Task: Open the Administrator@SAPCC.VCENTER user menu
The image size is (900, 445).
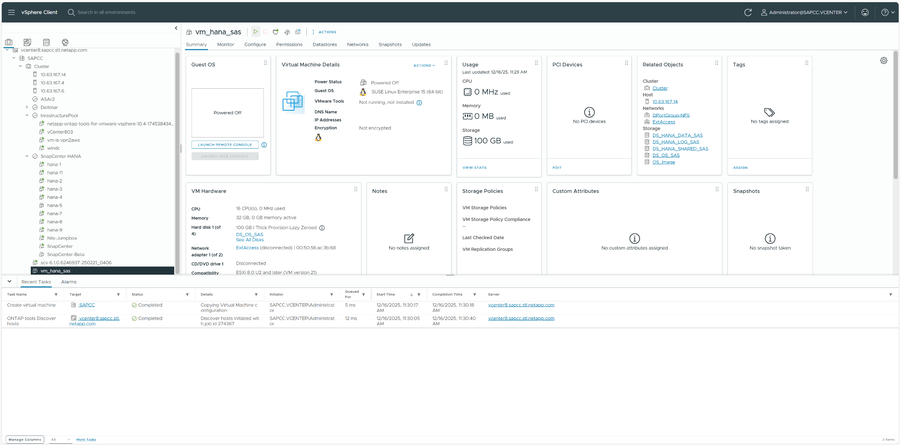Action: (805, 12)
